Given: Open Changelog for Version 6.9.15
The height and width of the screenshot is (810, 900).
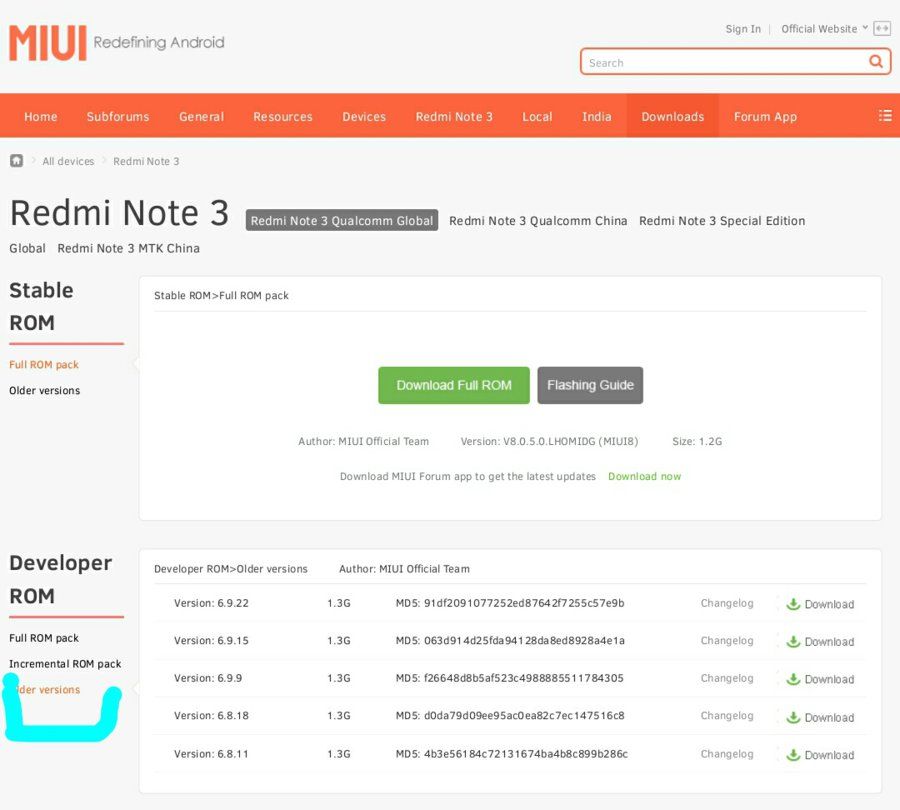Looking at the screenshot, I should click(x=727, y=641).
